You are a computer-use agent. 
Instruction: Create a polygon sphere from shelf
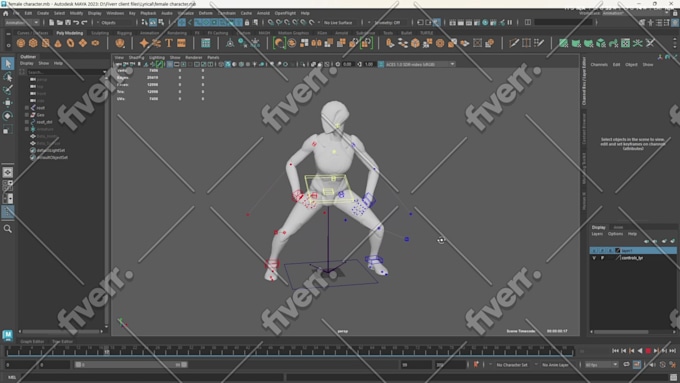point(21,43)
